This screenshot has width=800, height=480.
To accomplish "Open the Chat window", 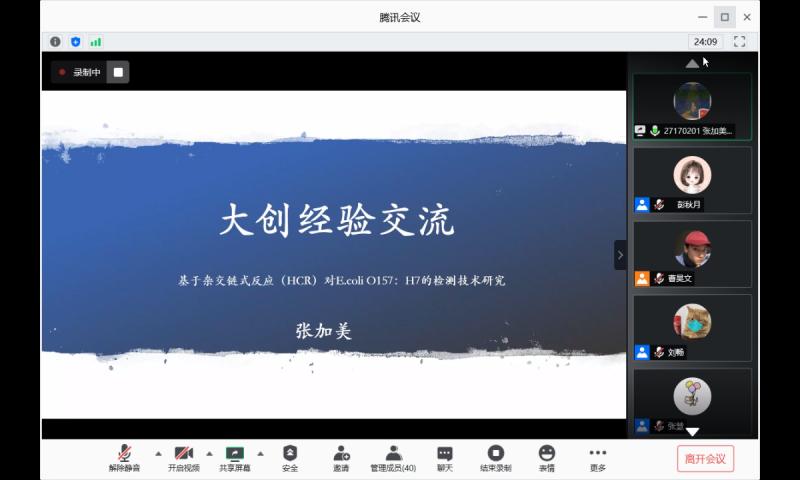I will click(x=445, y=457).
